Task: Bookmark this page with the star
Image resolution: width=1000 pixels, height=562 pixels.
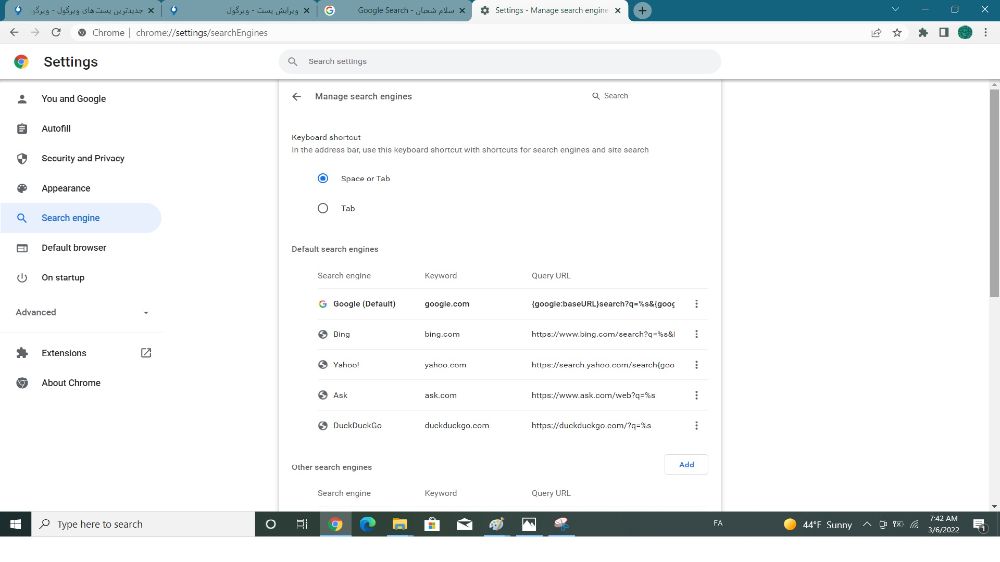Action: pyautogui.click(x=897, y=33)
